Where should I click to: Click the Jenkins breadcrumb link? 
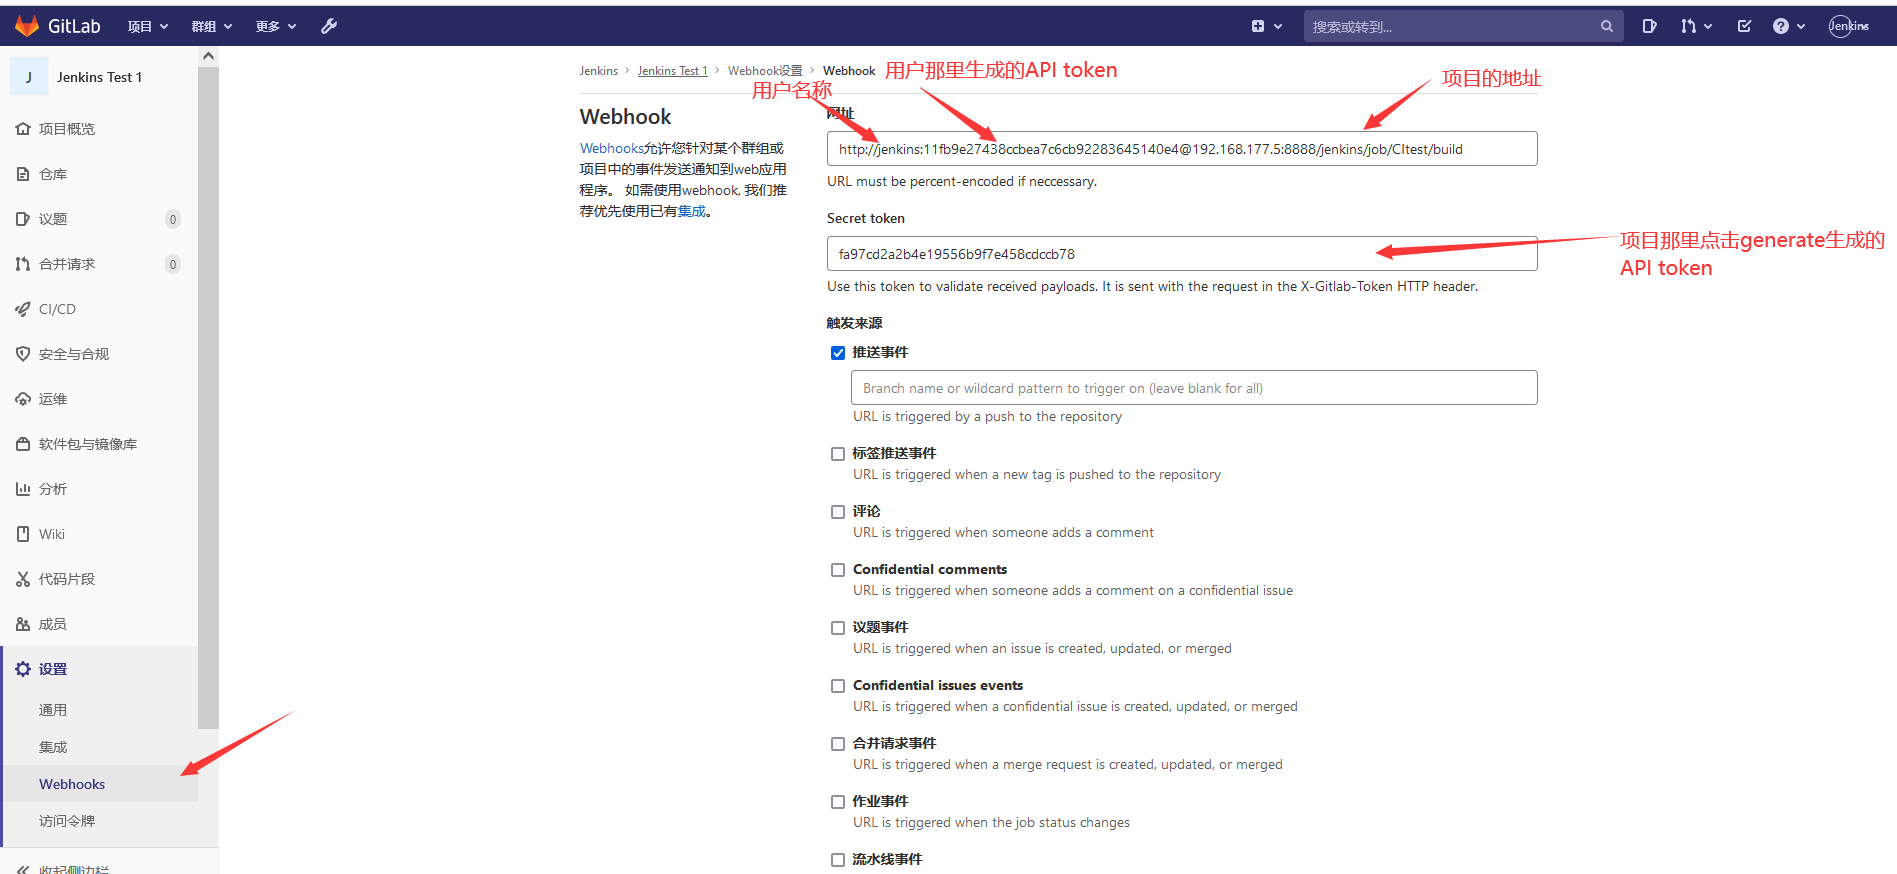599,71
